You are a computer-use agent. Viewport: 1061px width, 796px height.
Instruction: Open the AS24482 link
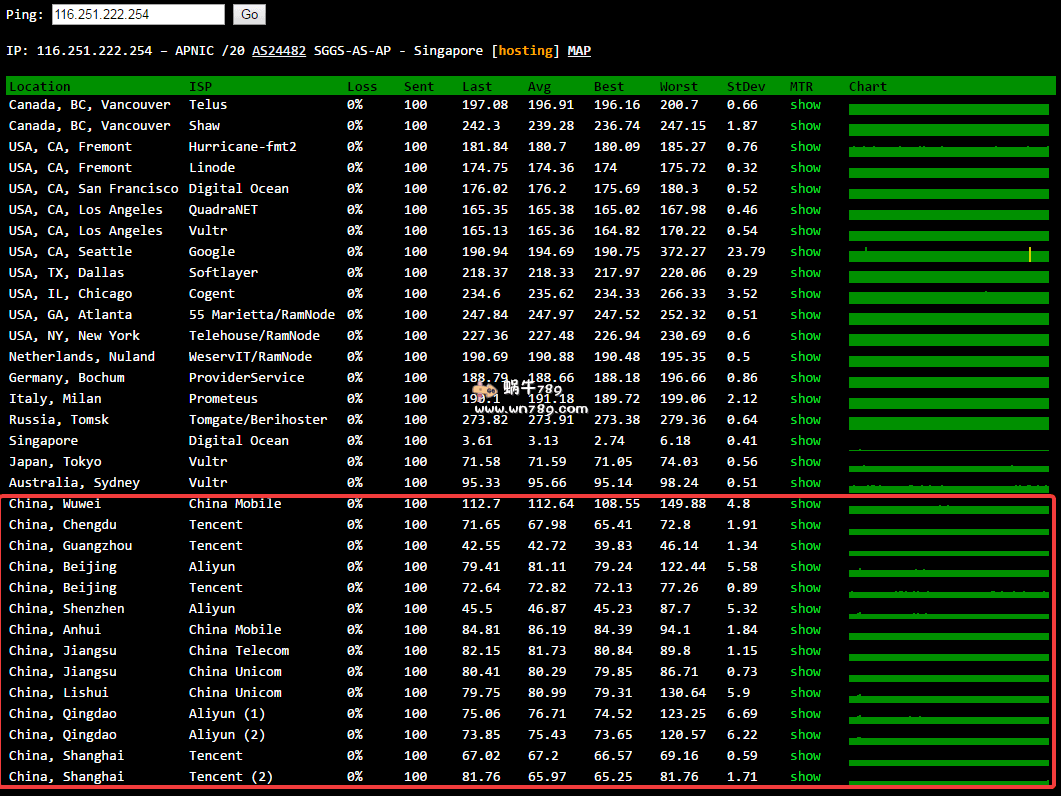[279, 51]
